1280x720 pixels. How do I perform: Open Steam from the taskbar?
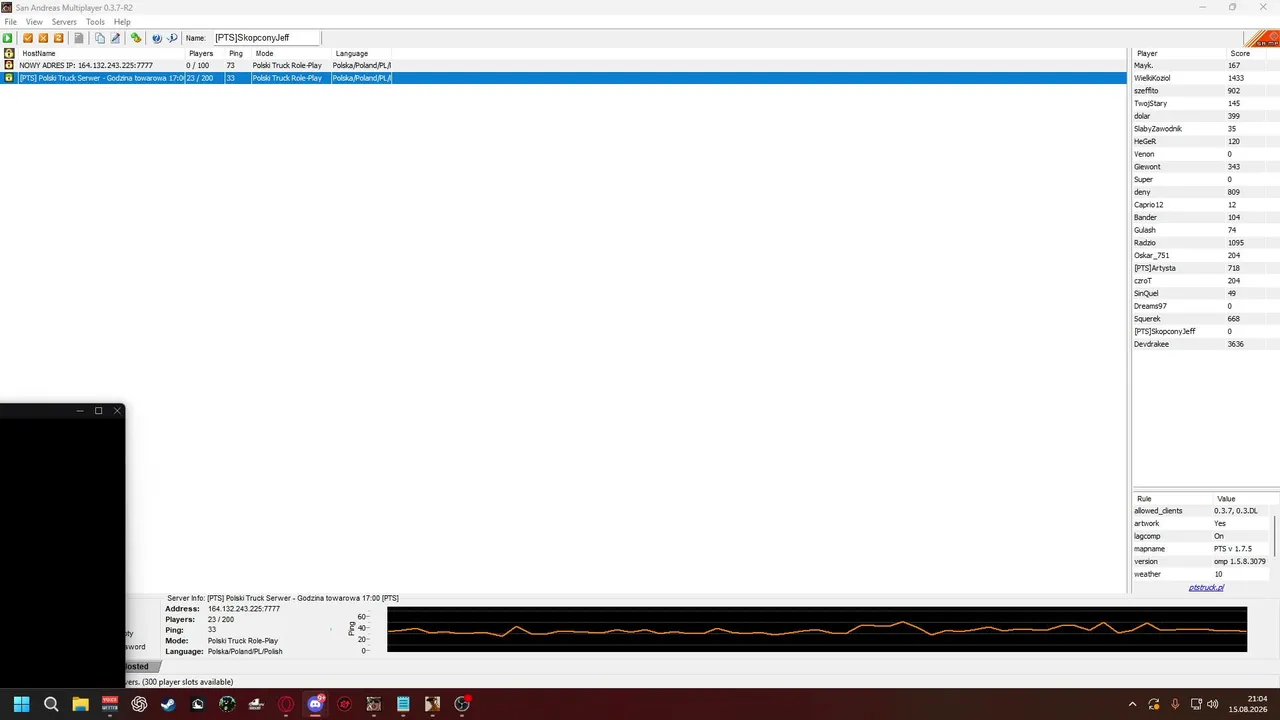point(168,704)
